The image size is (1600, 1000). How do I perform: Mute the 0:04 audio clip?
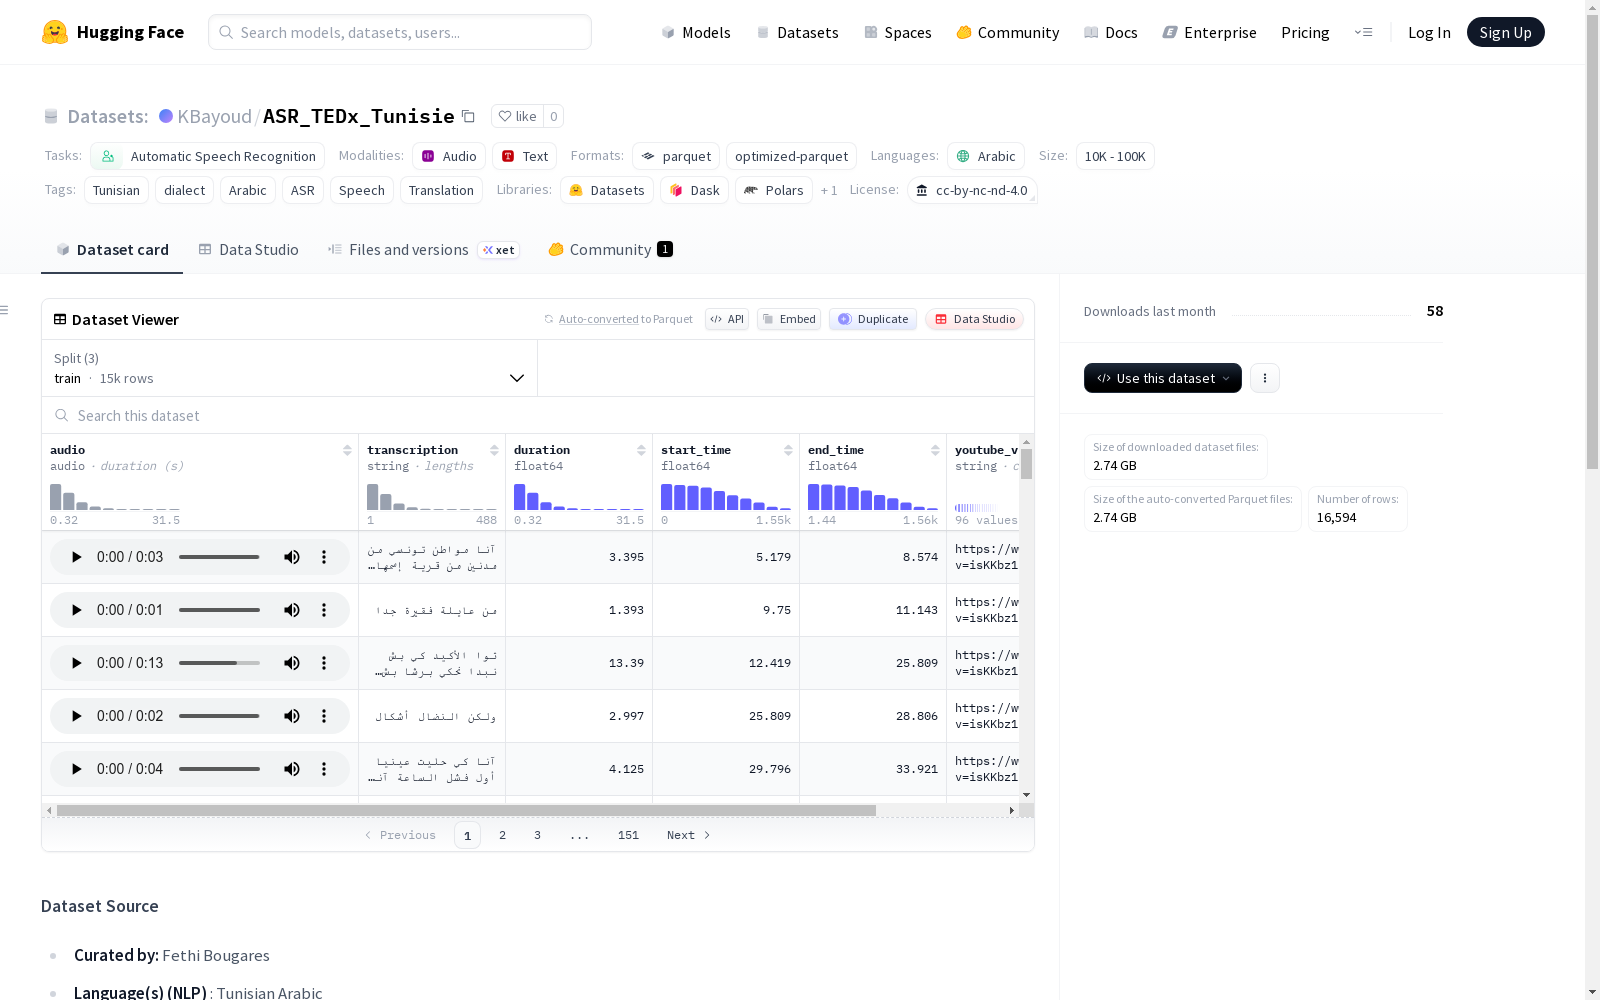tap(292, 769)
